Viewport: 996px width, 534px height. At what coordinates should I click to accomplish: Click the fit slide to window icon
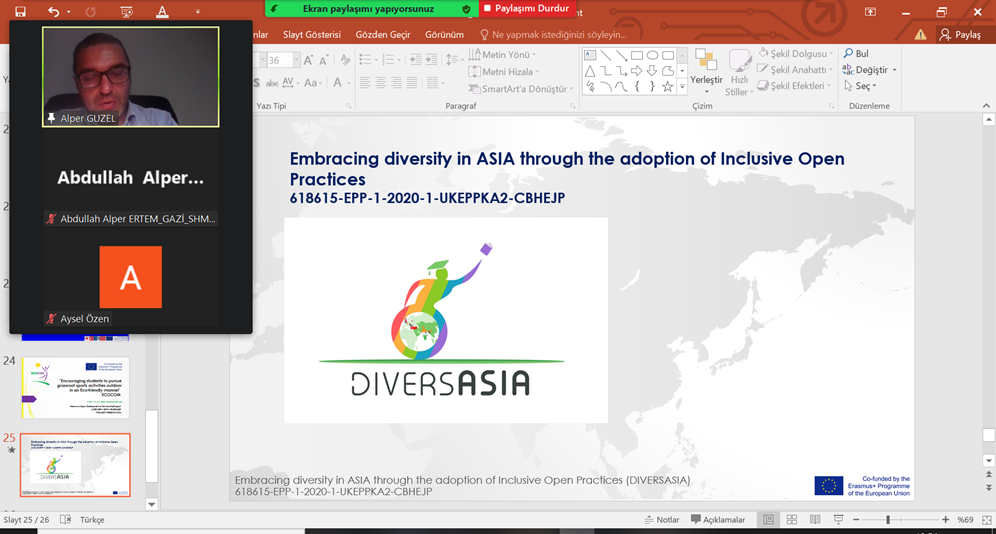pos(985,520)
